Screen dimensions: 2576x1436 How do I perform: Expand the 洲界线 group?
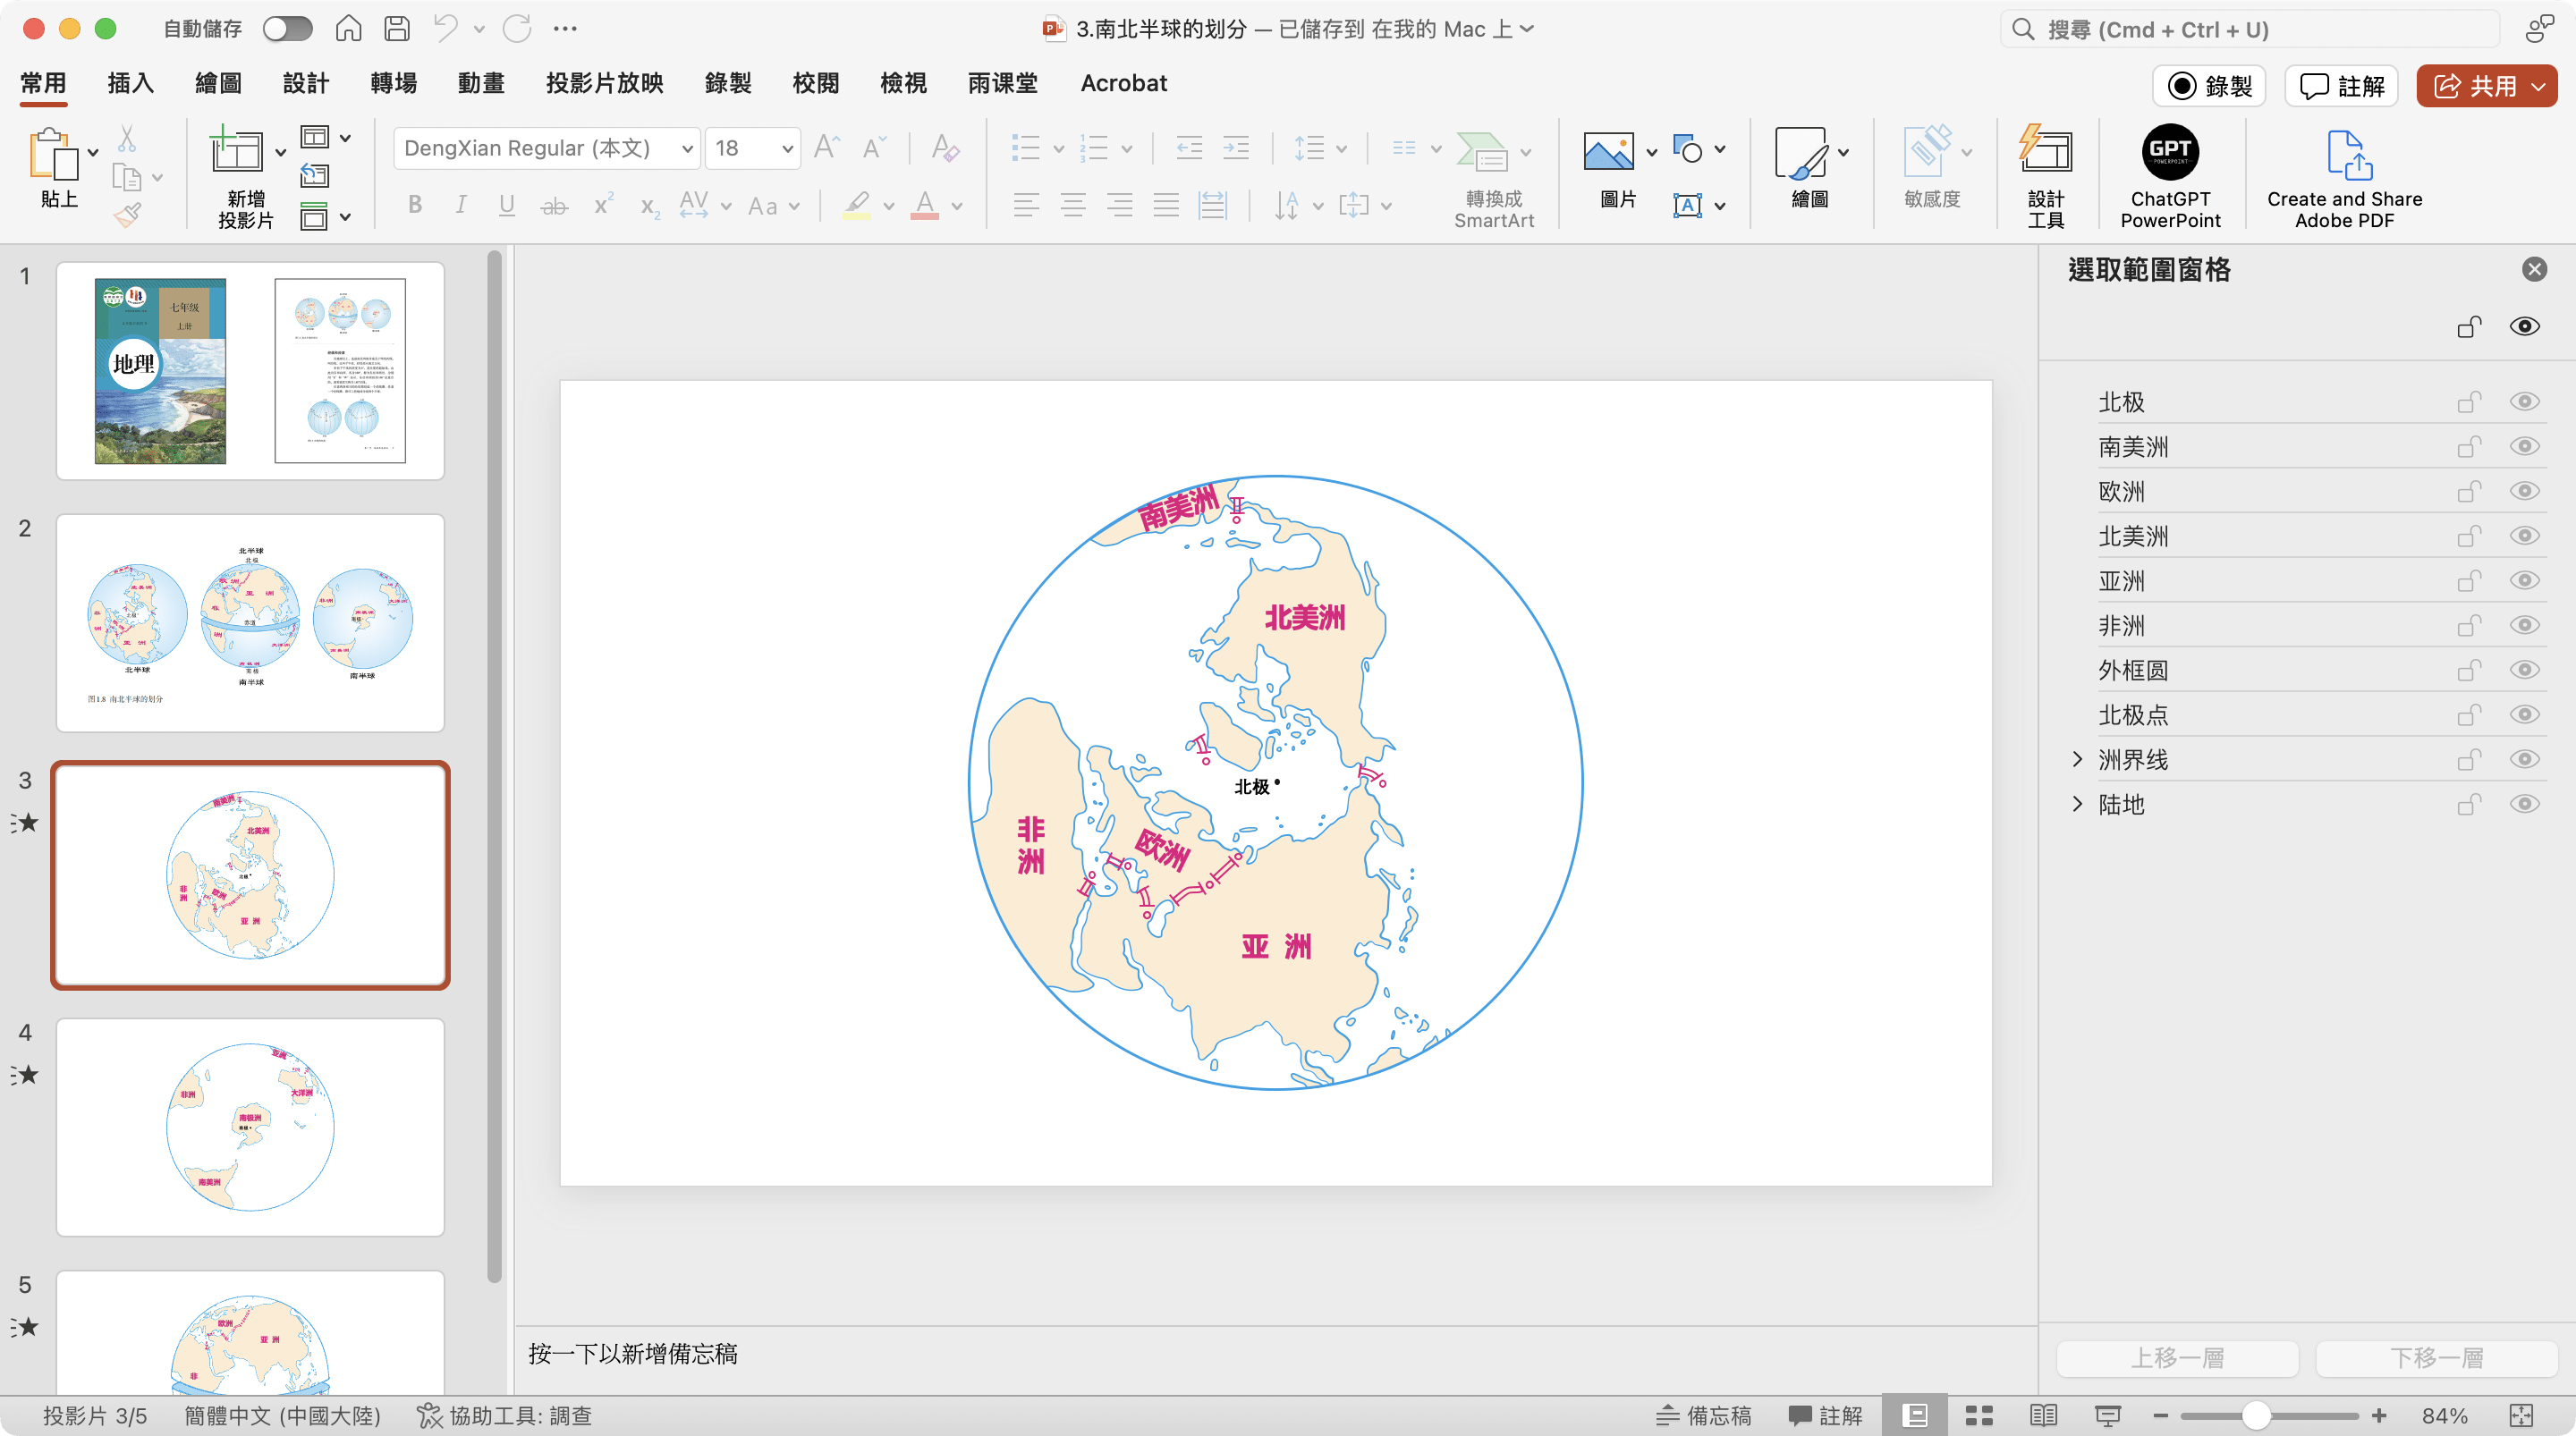point(2078,759)
